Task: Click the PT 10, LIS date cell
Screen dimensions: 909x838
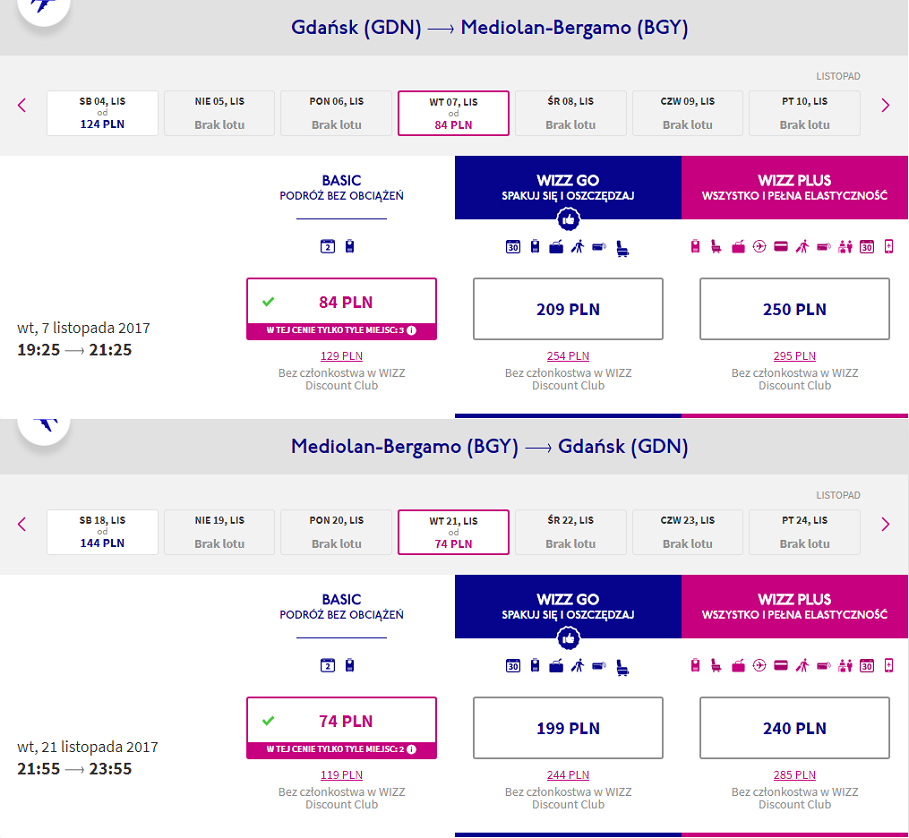Action: [805, 113]
